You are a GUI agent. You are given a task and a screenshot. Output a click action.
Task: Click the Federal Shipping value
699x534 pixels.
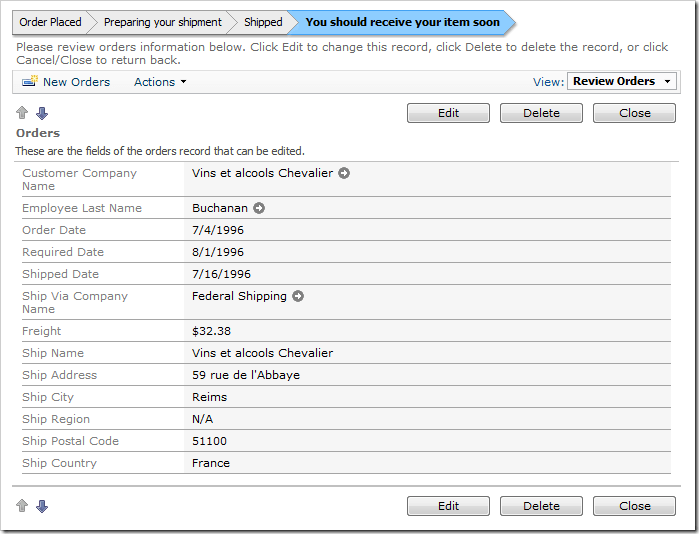(239, 296)
